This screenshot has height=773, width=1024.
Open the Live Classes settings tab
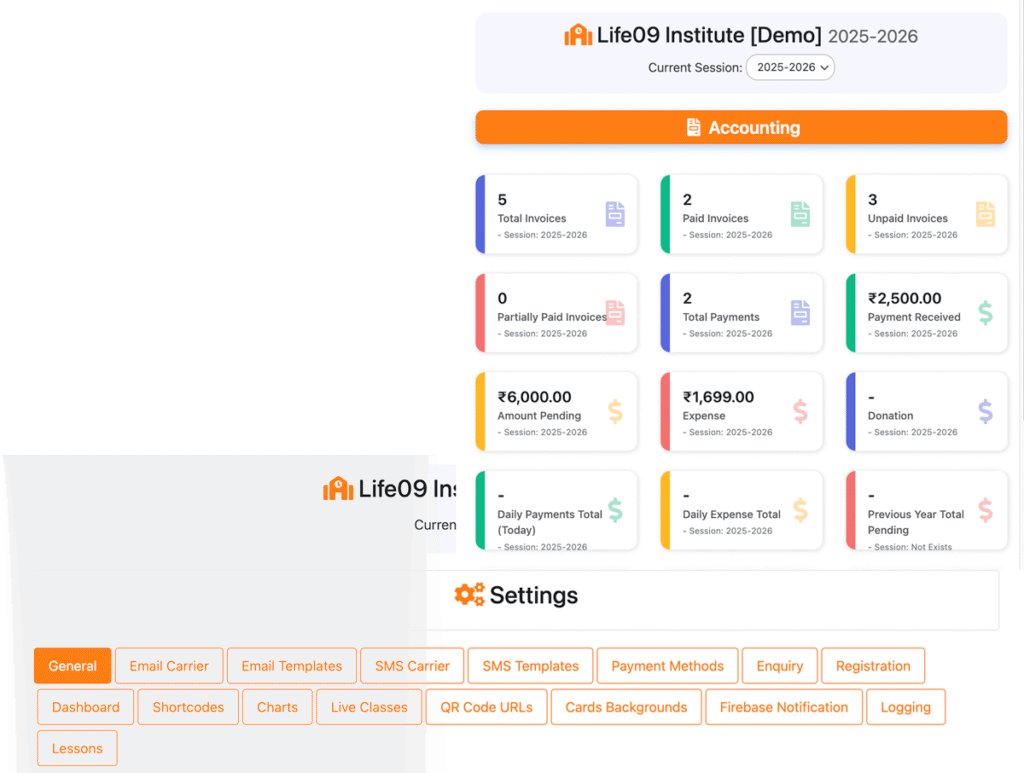368,707
